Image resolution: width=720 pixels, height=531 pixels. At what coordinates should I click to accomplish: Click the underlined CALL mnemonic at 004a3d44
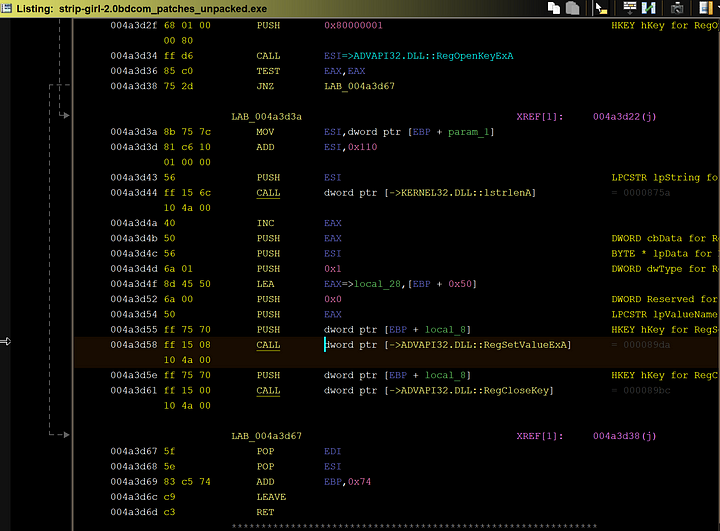click(x=268, y=193)
